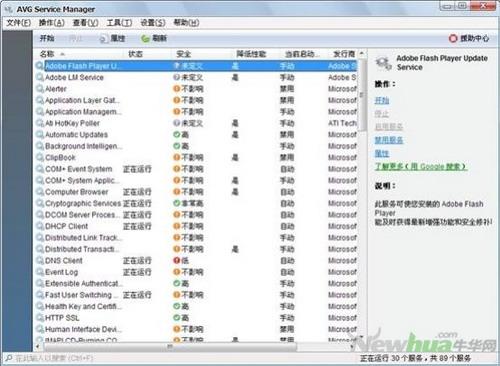Click icon beside COM+ Event System
The width and height of the screenshot is (500, 366).
coord(40,169)
